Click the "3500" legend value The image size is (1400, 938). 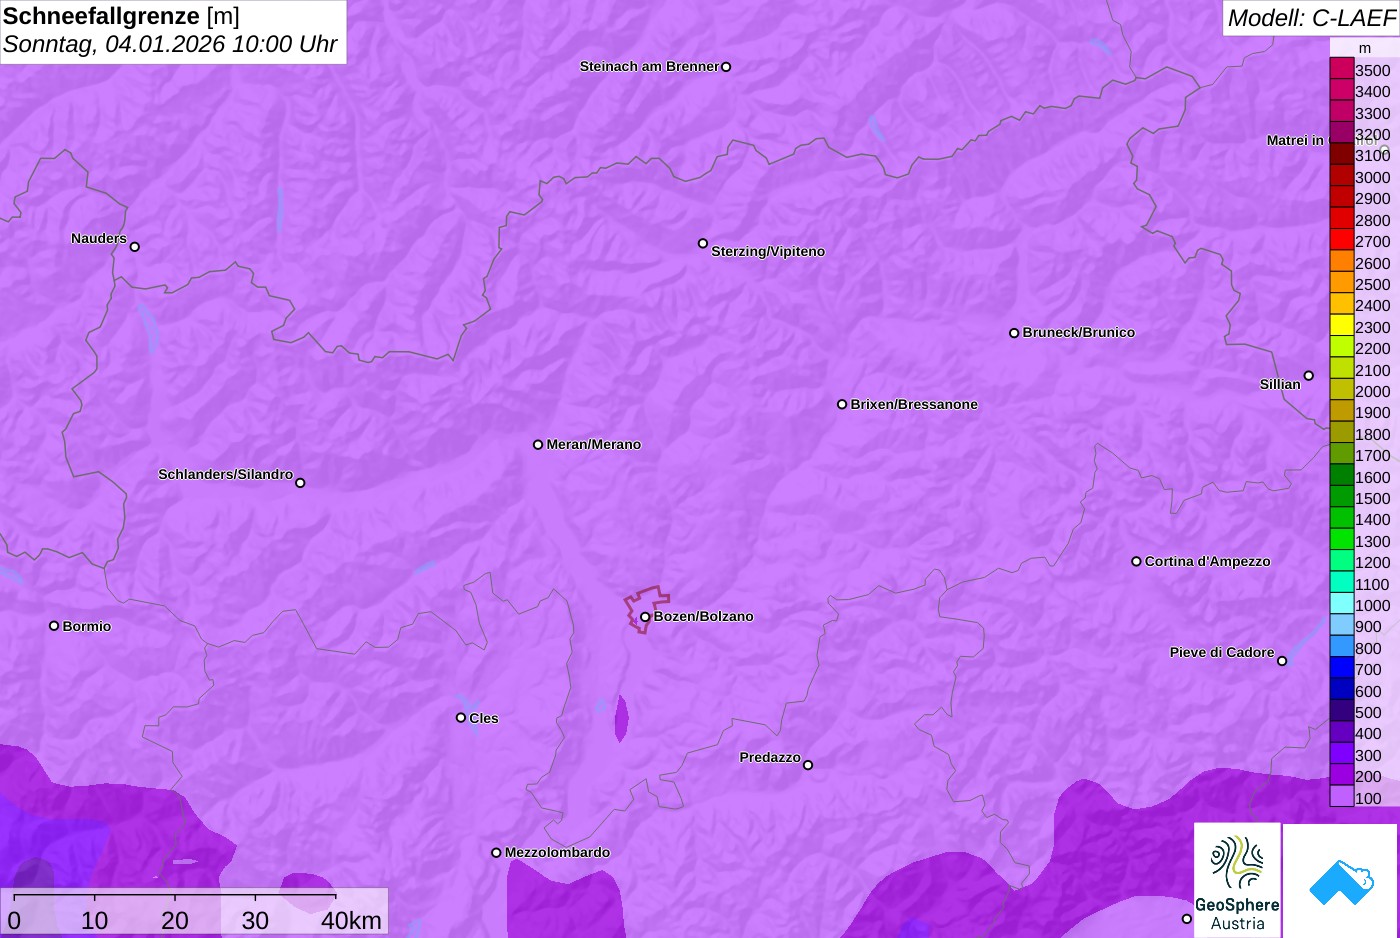[x=1373, y=71]
